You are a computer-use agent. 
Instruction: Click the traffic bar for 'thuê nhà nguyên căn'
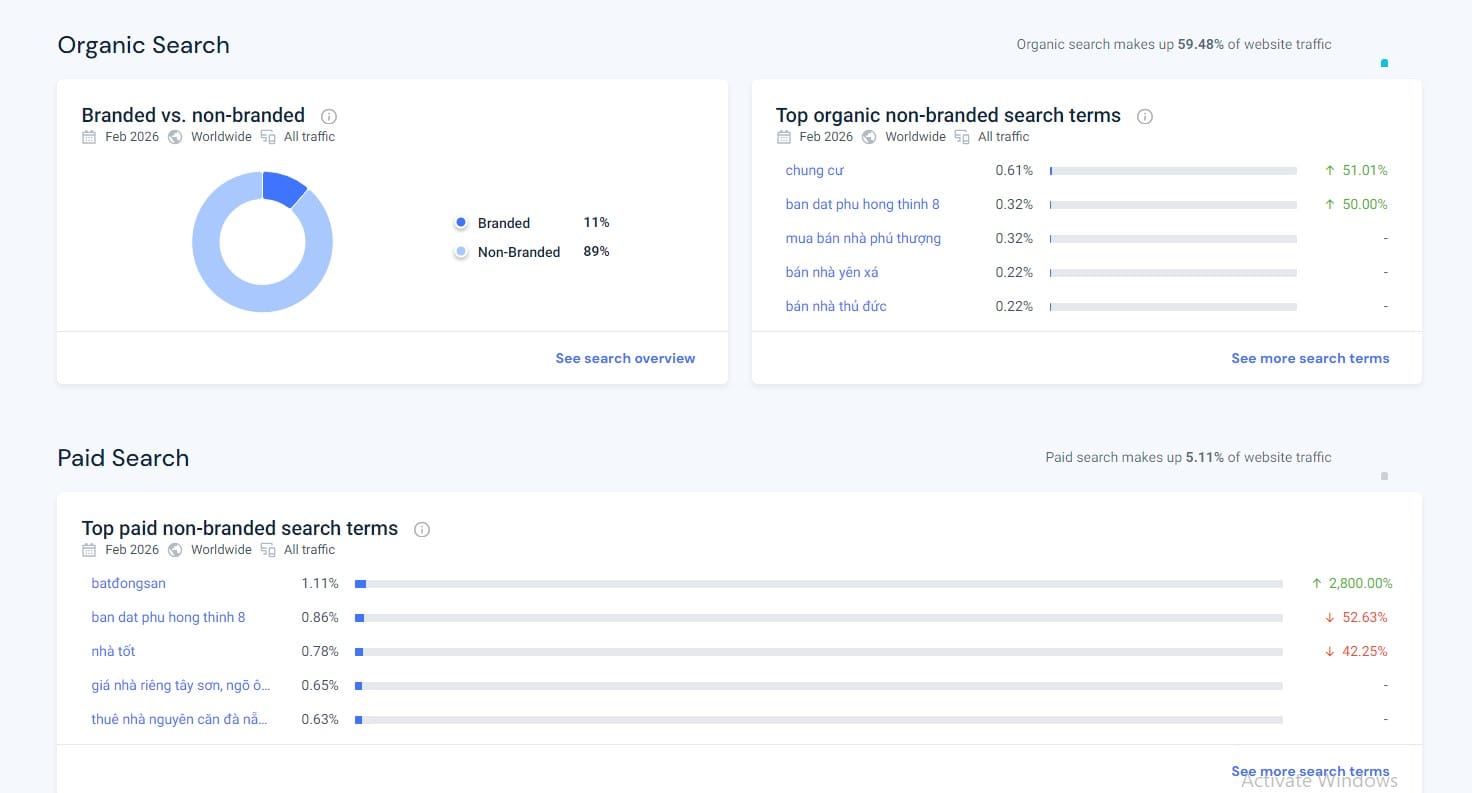click(818, 720)
